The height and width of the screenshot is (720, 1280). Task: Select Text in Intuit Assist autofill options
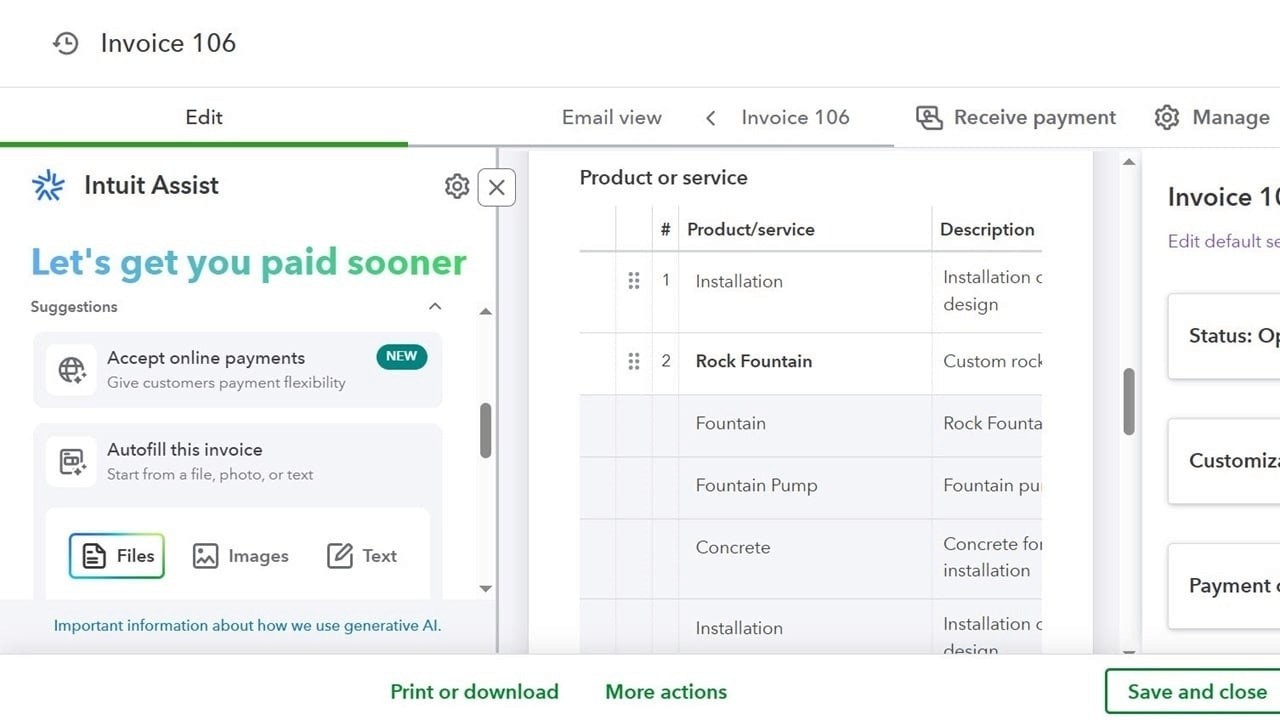tap(362, 555)
